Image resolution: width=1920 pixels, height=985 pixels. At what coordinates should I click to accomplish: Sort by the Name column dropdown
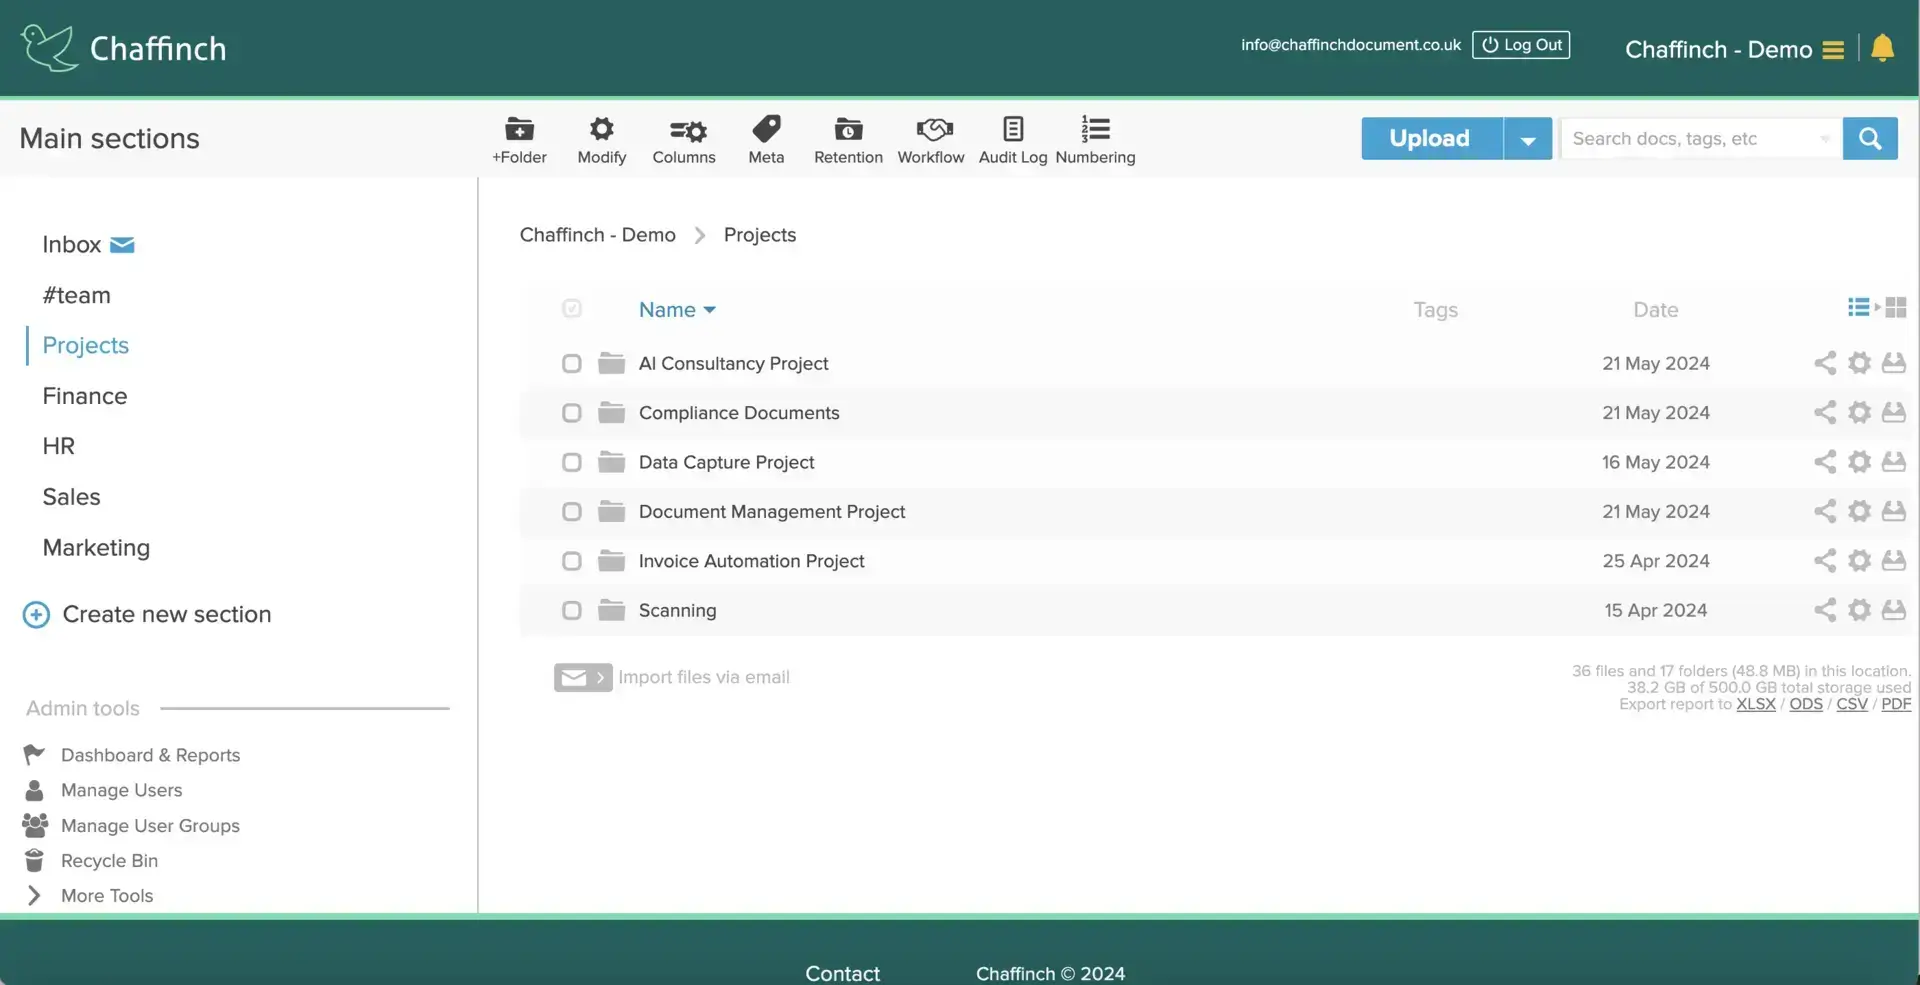tap(677, 310)
